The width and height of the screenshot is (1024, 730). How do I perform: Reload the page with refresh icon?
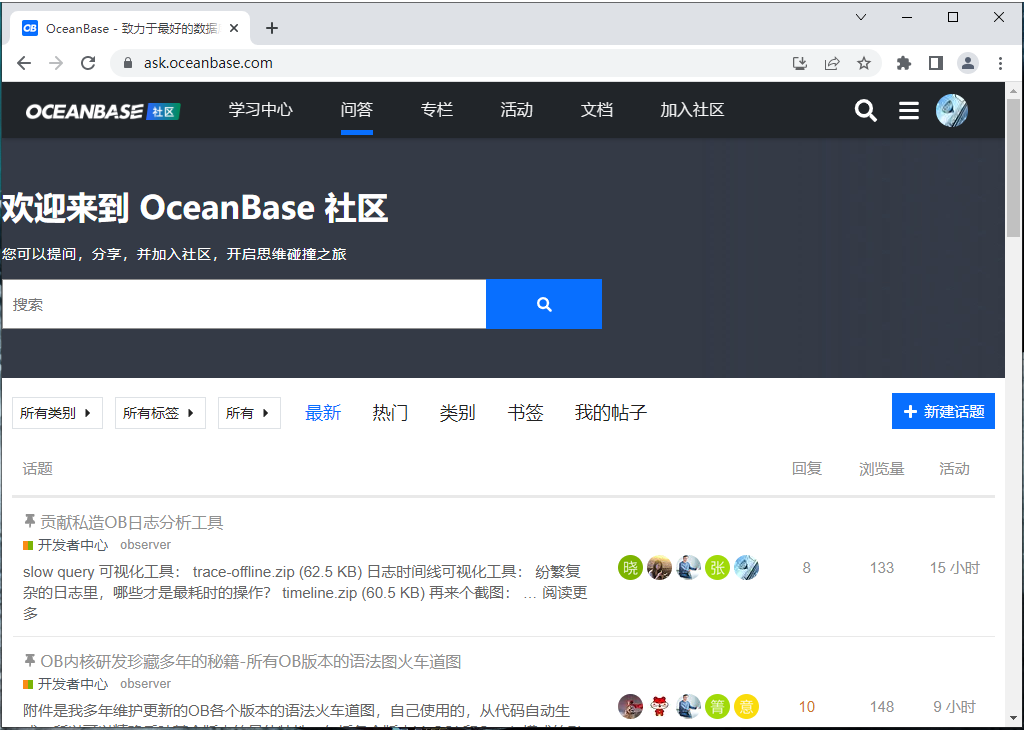pyautogui.click(x=88, y=63)
